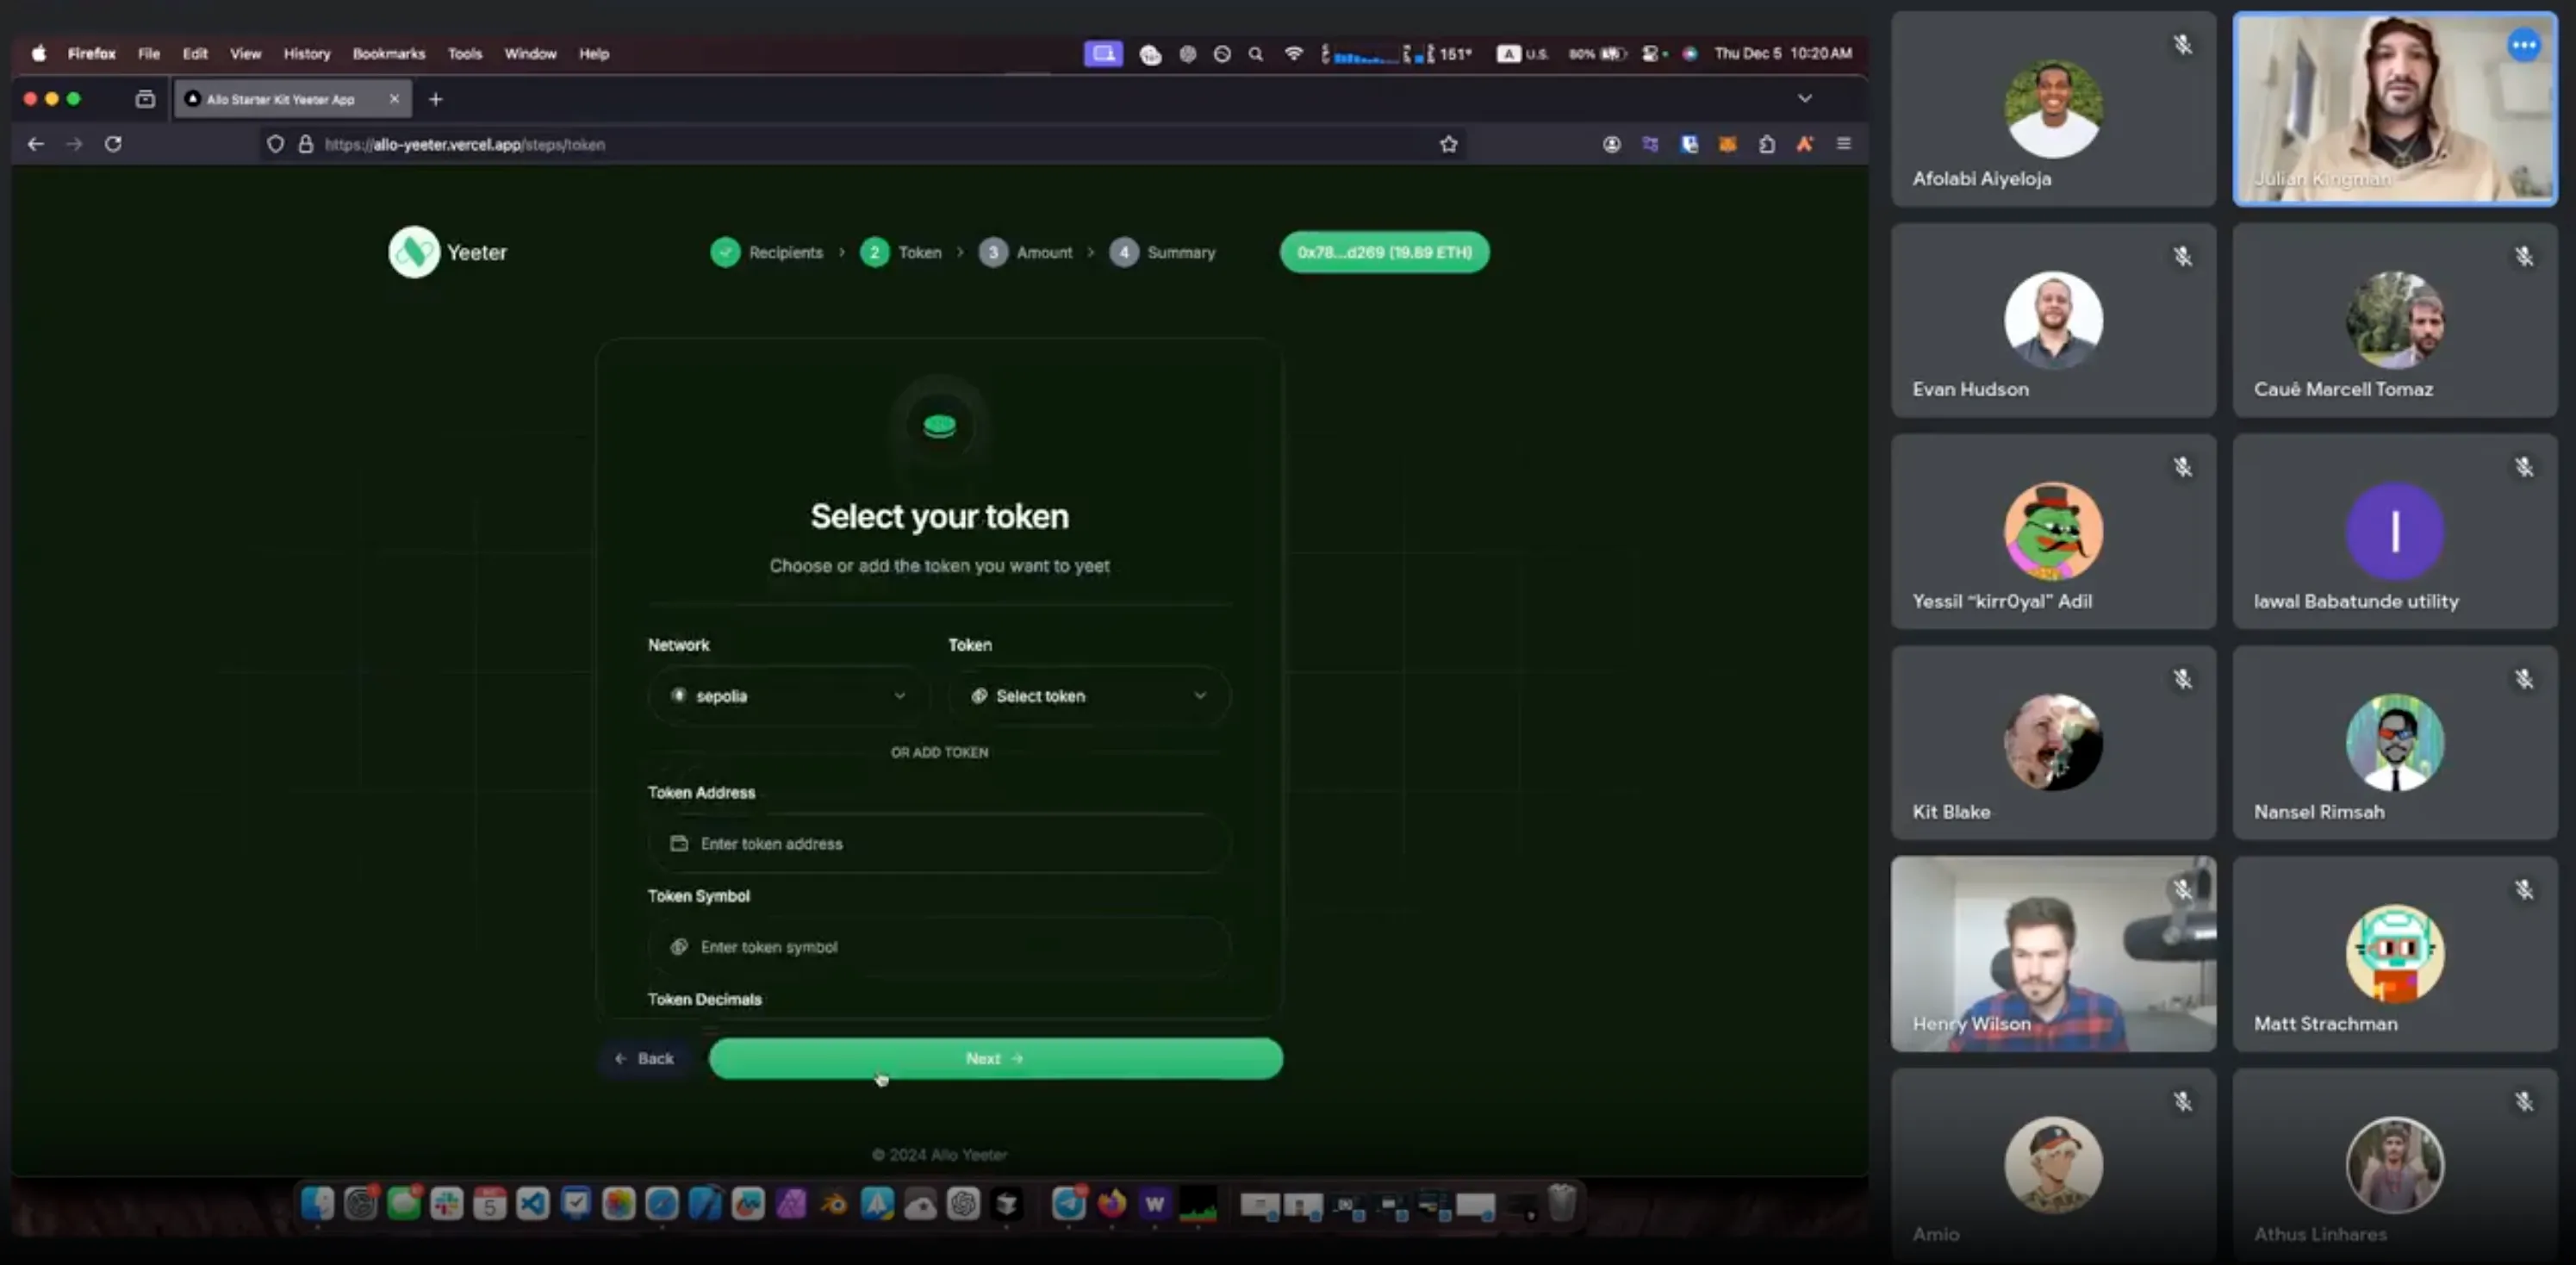Open the History menu
Screen dimensions: 2576x1265
point(307,53)
